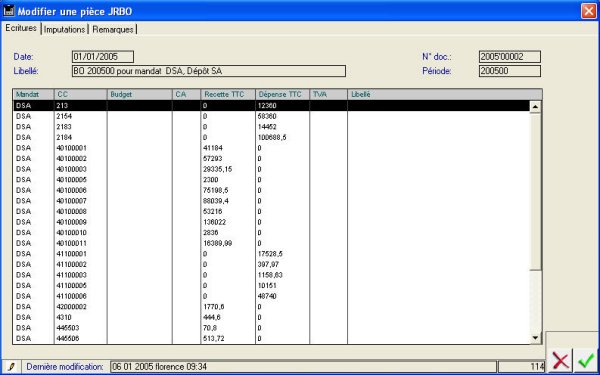The image size is (600, 375).
Task: Select the row with CC 40100003
Action: (x=271, y=169)
